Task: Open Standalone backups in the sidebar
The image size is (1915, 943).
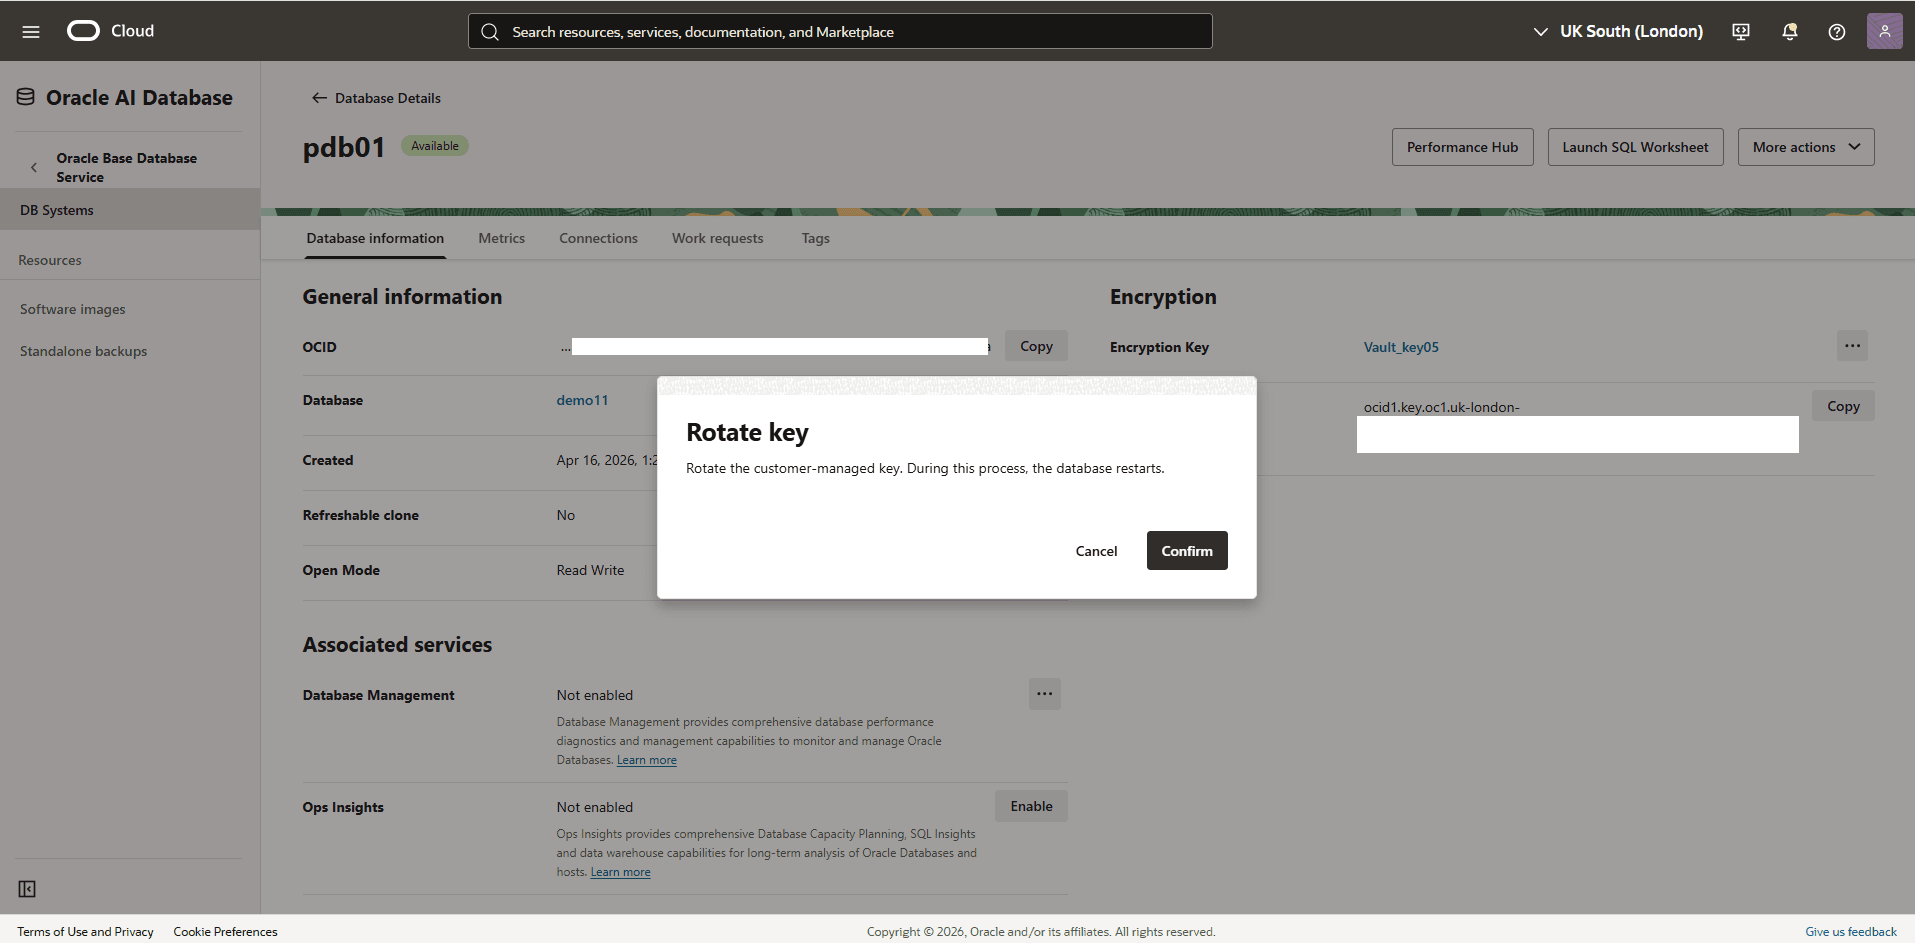Action: [x=83, y=351]
